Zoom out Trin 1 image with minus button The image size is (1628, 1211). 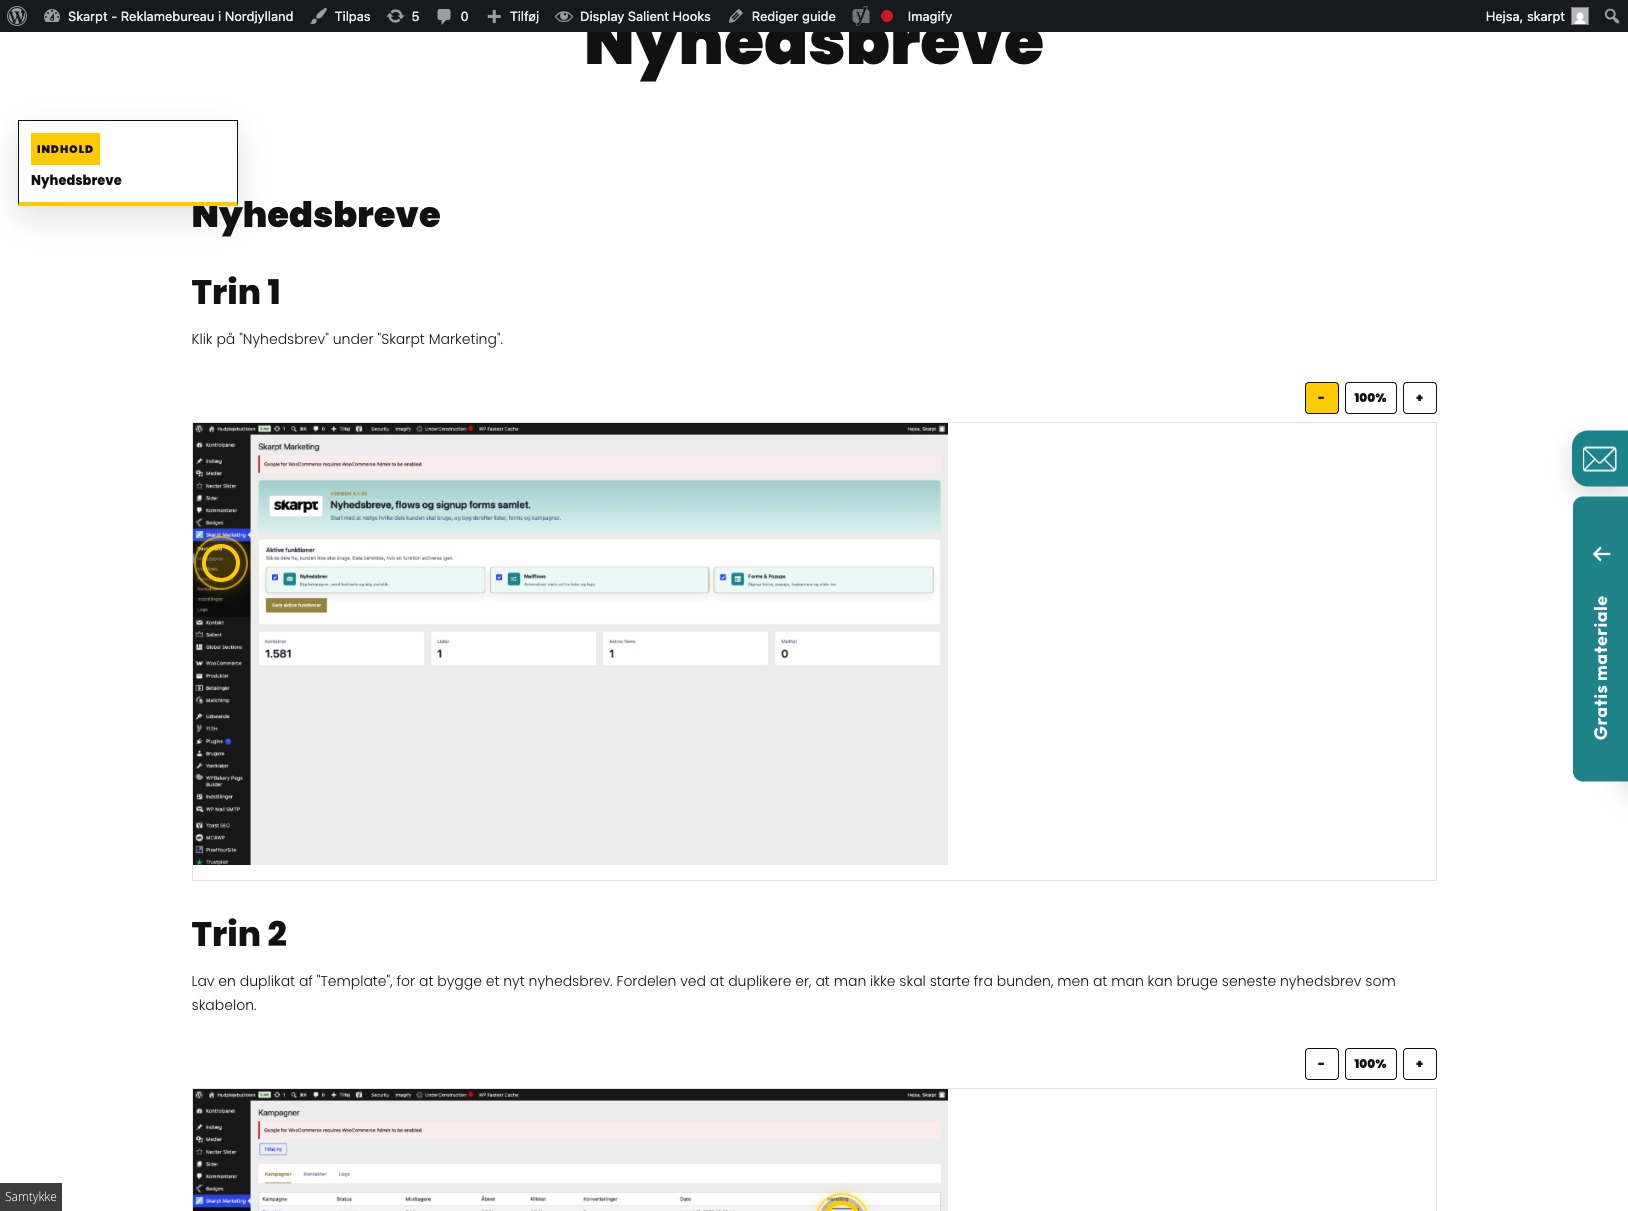tap(1321, 398)
